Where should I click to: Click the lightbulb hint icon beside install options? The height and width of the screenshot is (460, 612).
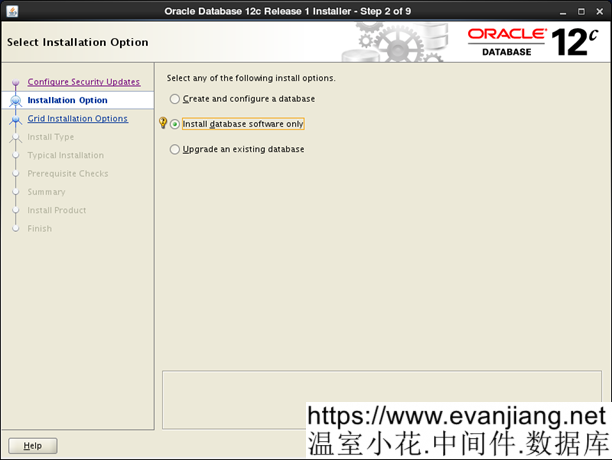(x=163, y=124)
